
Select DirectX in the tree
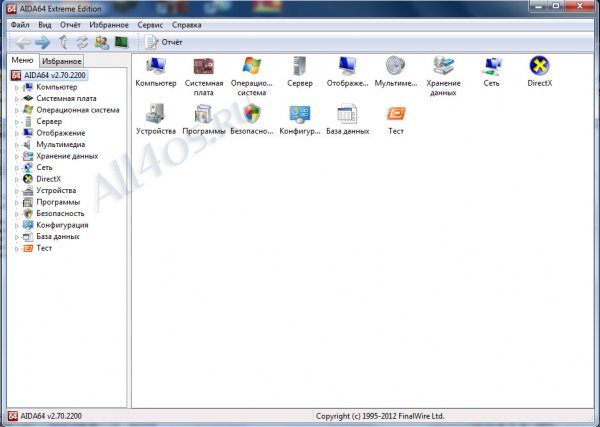48,179
